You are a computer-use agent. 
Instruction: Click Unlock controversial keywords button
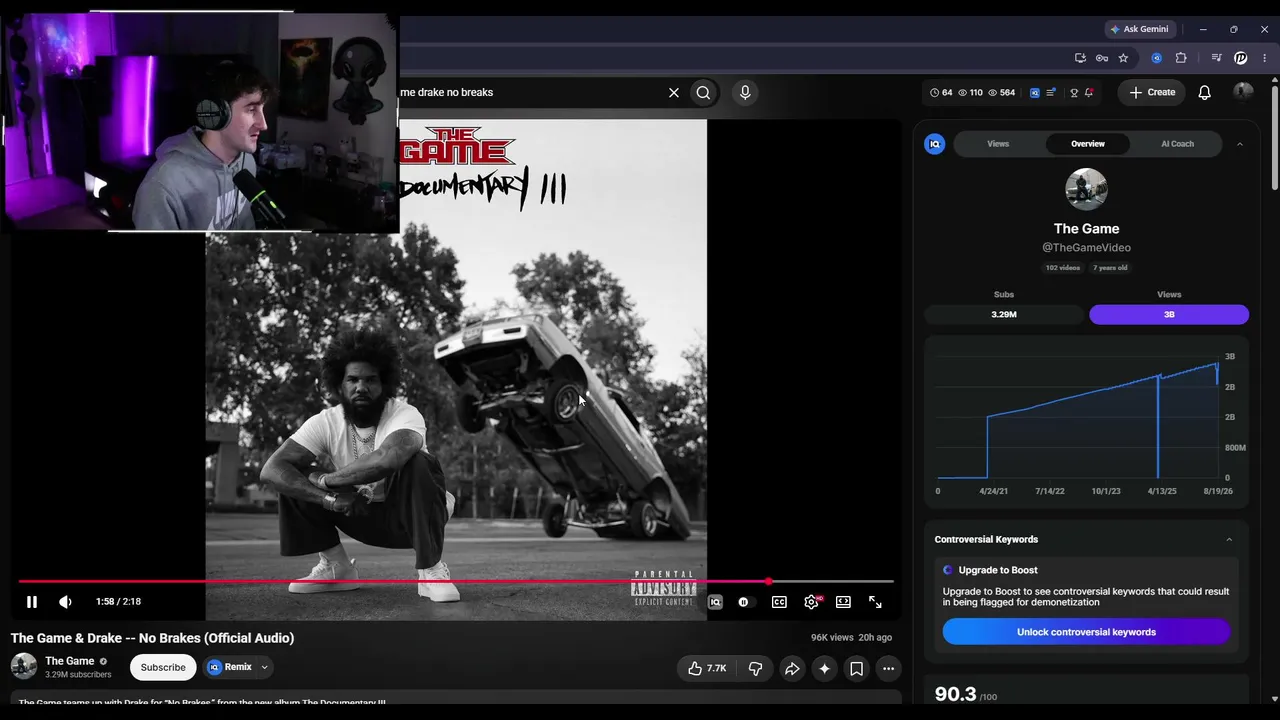click(x=1086, y=632)
